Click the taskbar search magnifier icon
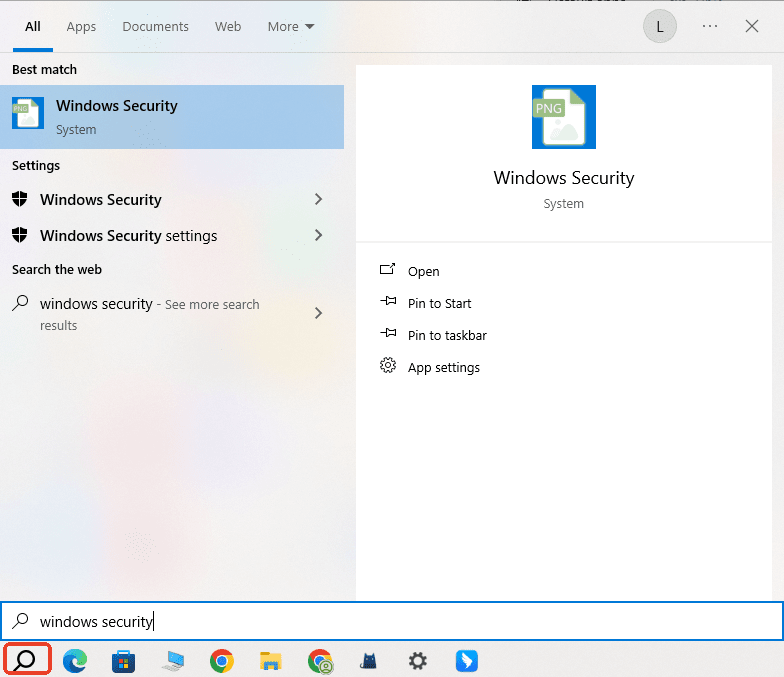Viewport: 784px width, 677px height. coord(27,660)
